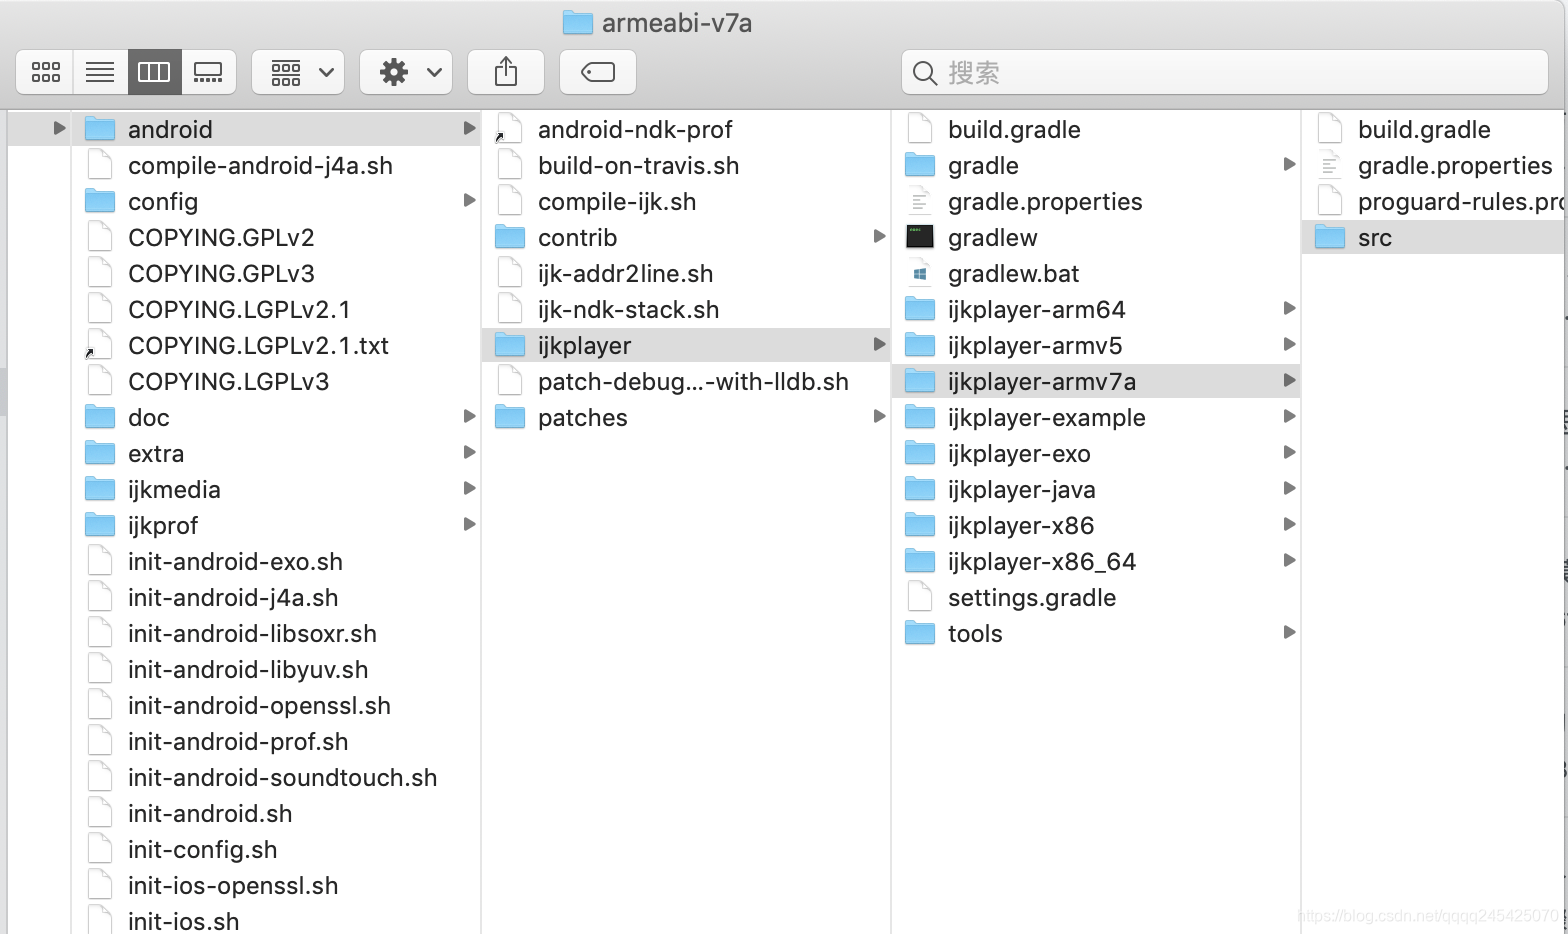Image resolution: width=1568 pixels, height=934 pixels.
Task: Click the gradle.properties text file icon in third column
Action: (920, 201)
